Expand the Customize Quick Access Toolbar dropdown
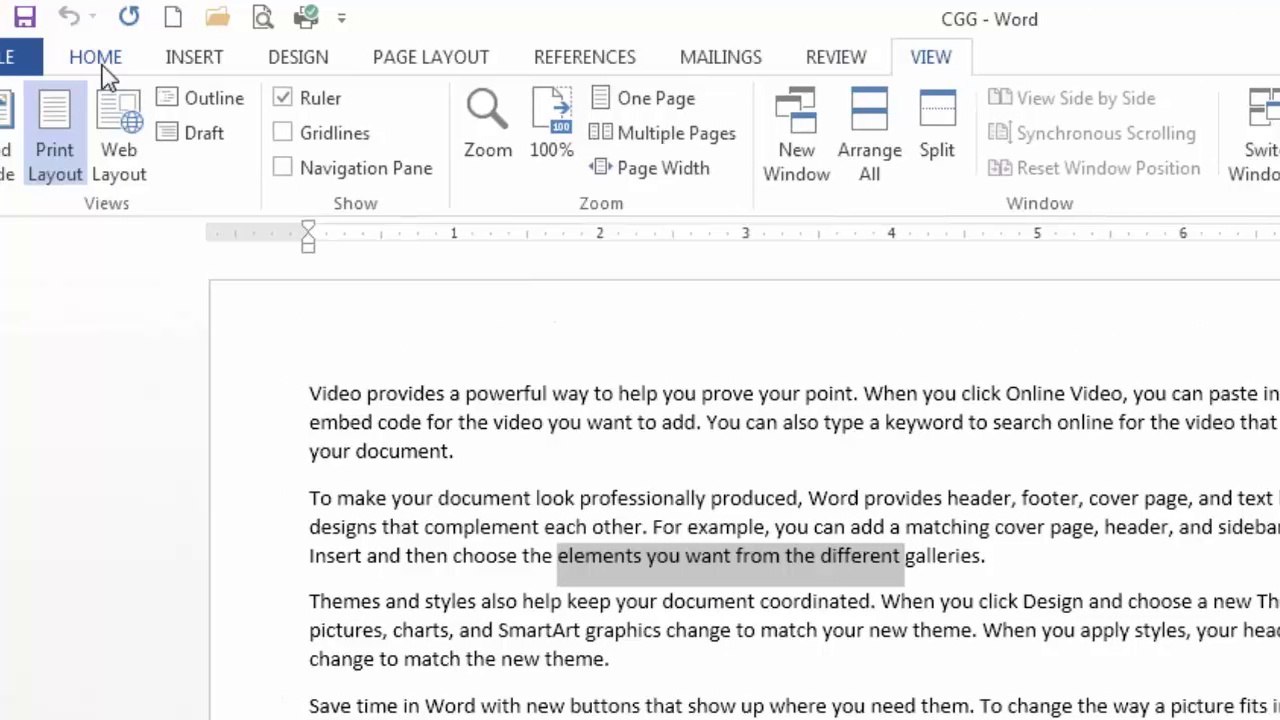Screen dimensions: 1280x720 pos(342,18)
